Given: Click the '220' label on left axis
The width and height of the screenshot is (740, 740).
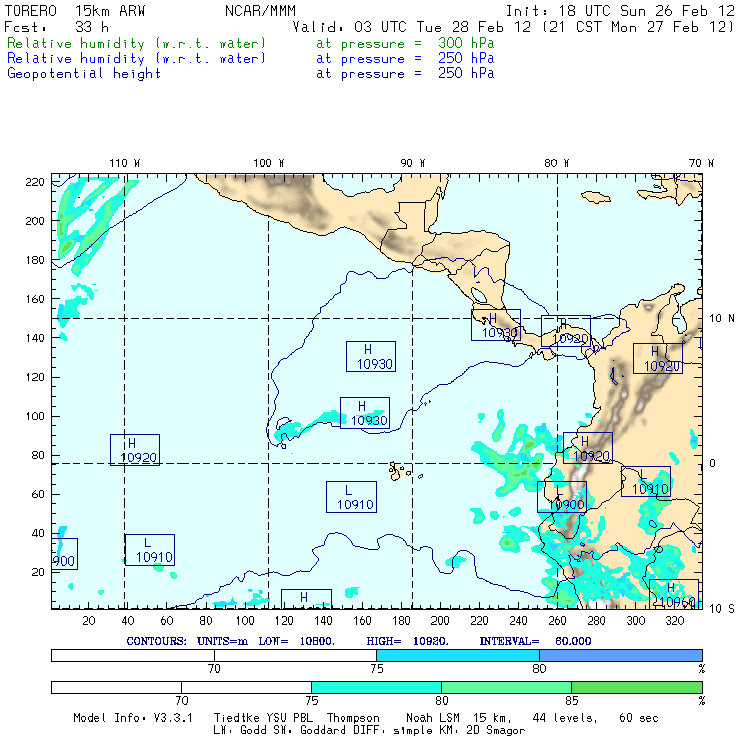Looking at the screenshot, I should tap(35, 182).
